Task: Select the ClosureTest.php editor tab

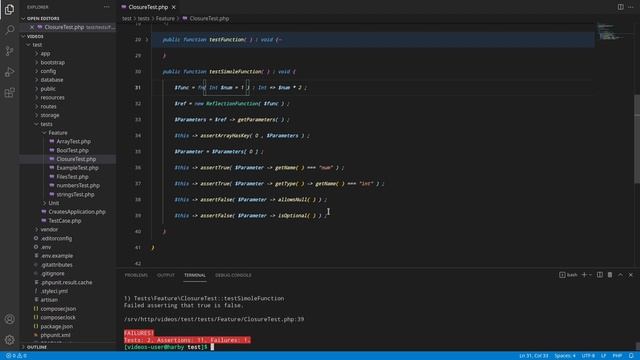Action: (x=148, y=7)
